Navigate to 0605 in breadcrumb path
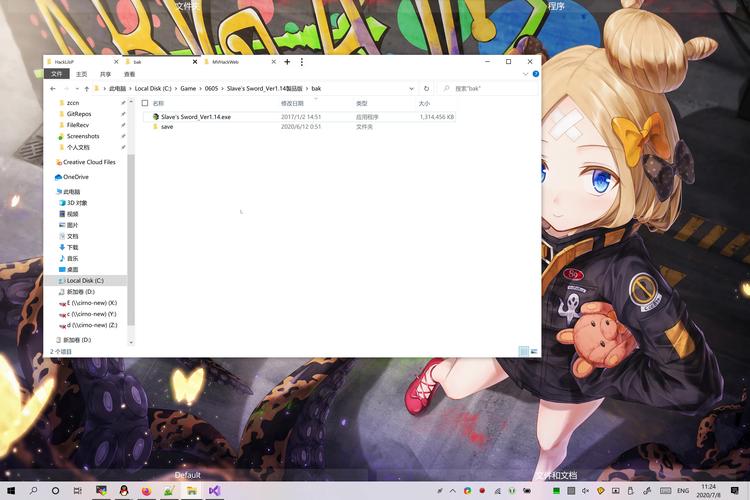This screenshot has width=750, height=500. 211,89
